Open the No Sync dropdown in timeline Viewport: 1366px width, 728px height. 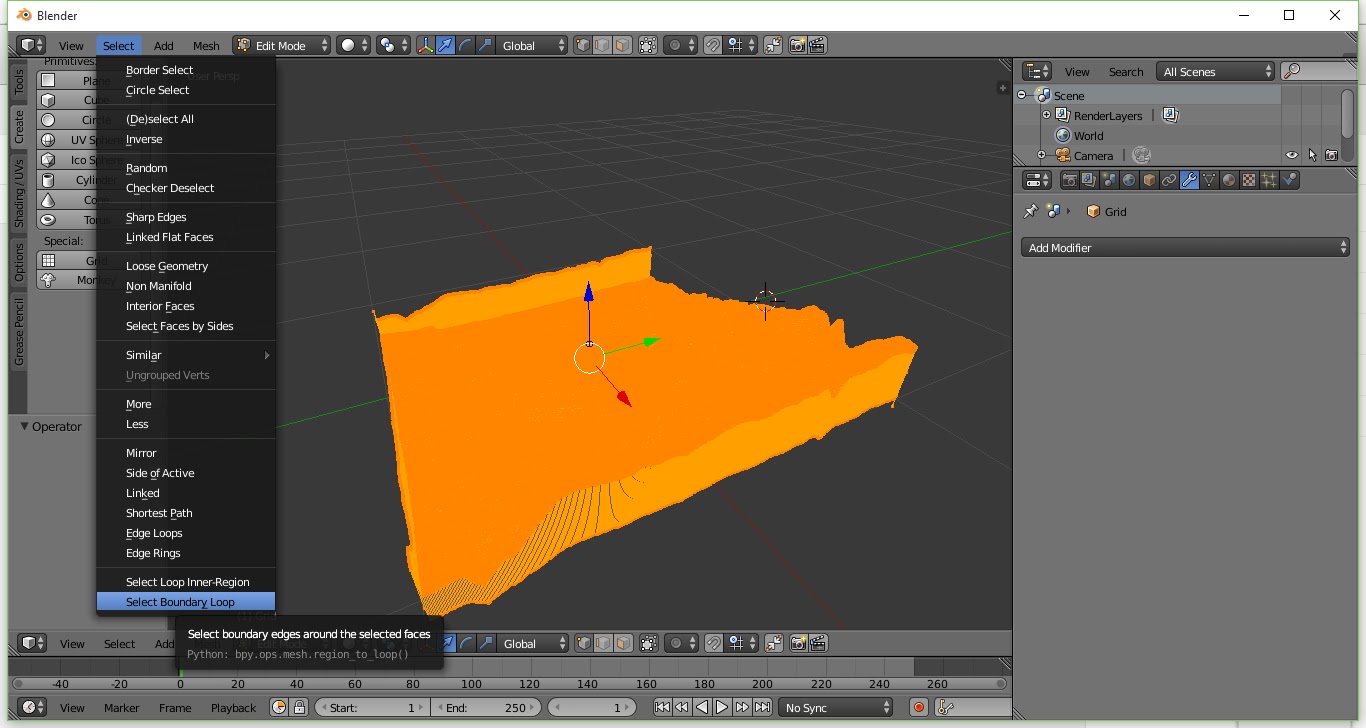click(x=836, y=707)
